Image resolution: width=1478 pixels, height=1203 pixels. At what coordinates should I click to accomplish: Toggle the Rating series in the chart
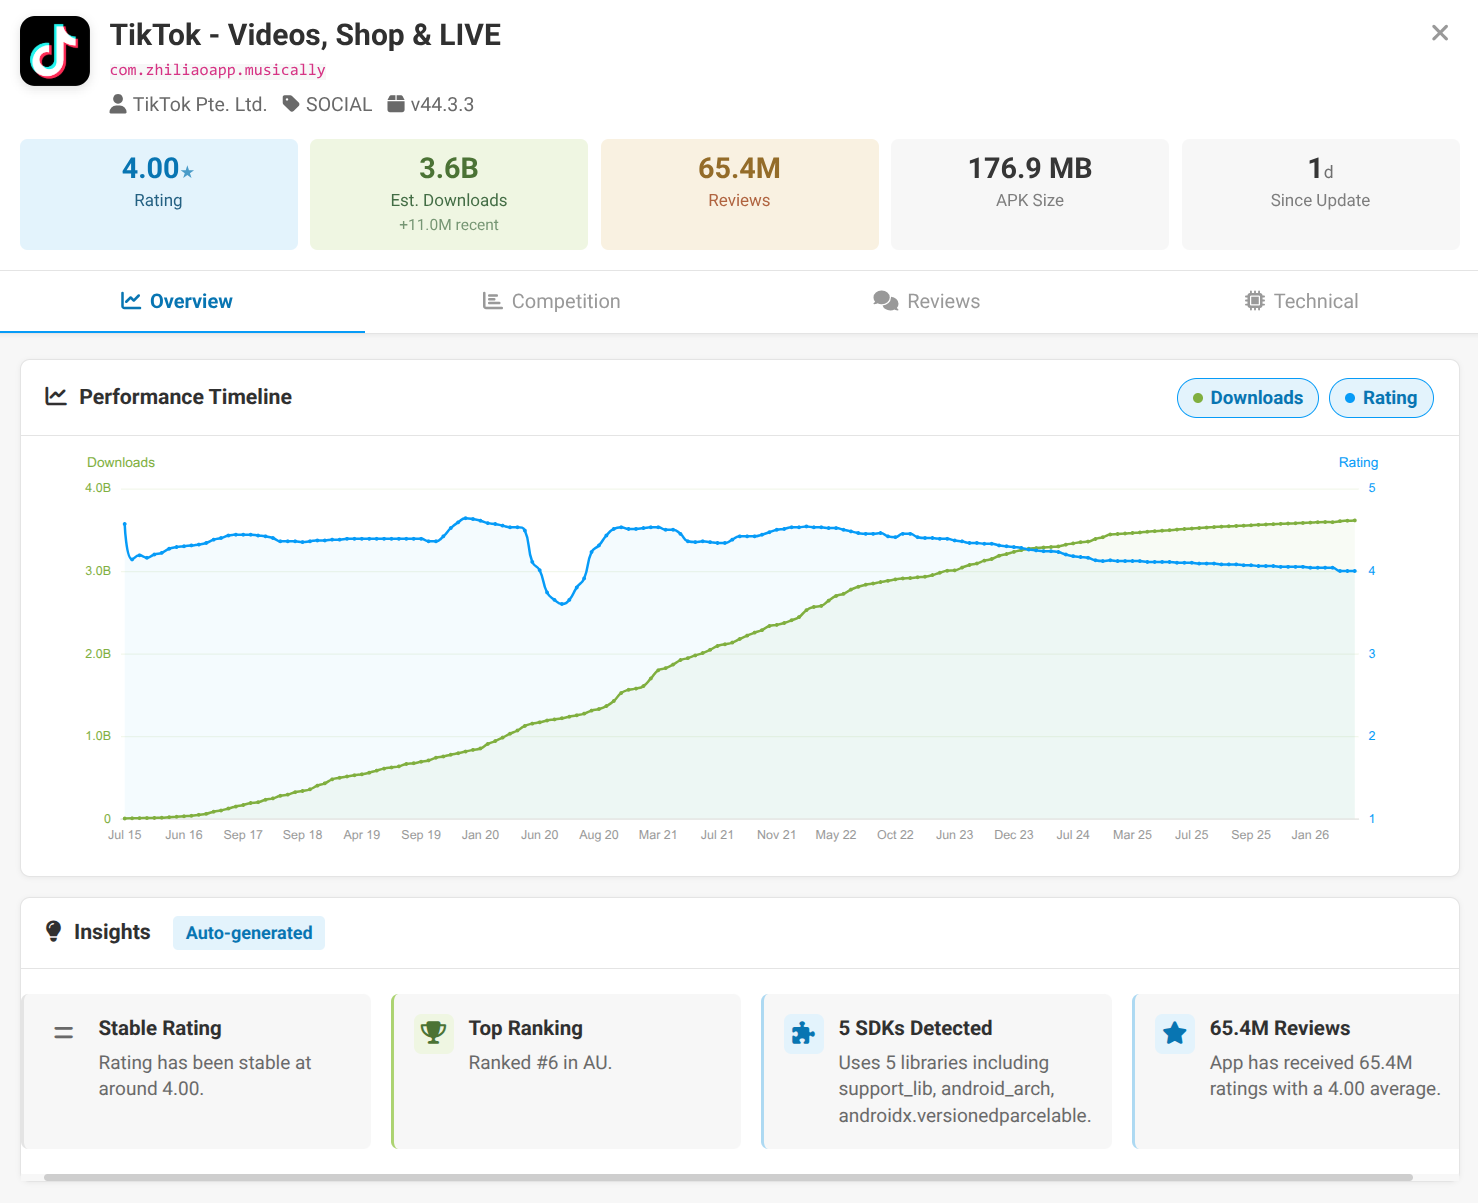pyautogui.click(x=1381, y=398)
